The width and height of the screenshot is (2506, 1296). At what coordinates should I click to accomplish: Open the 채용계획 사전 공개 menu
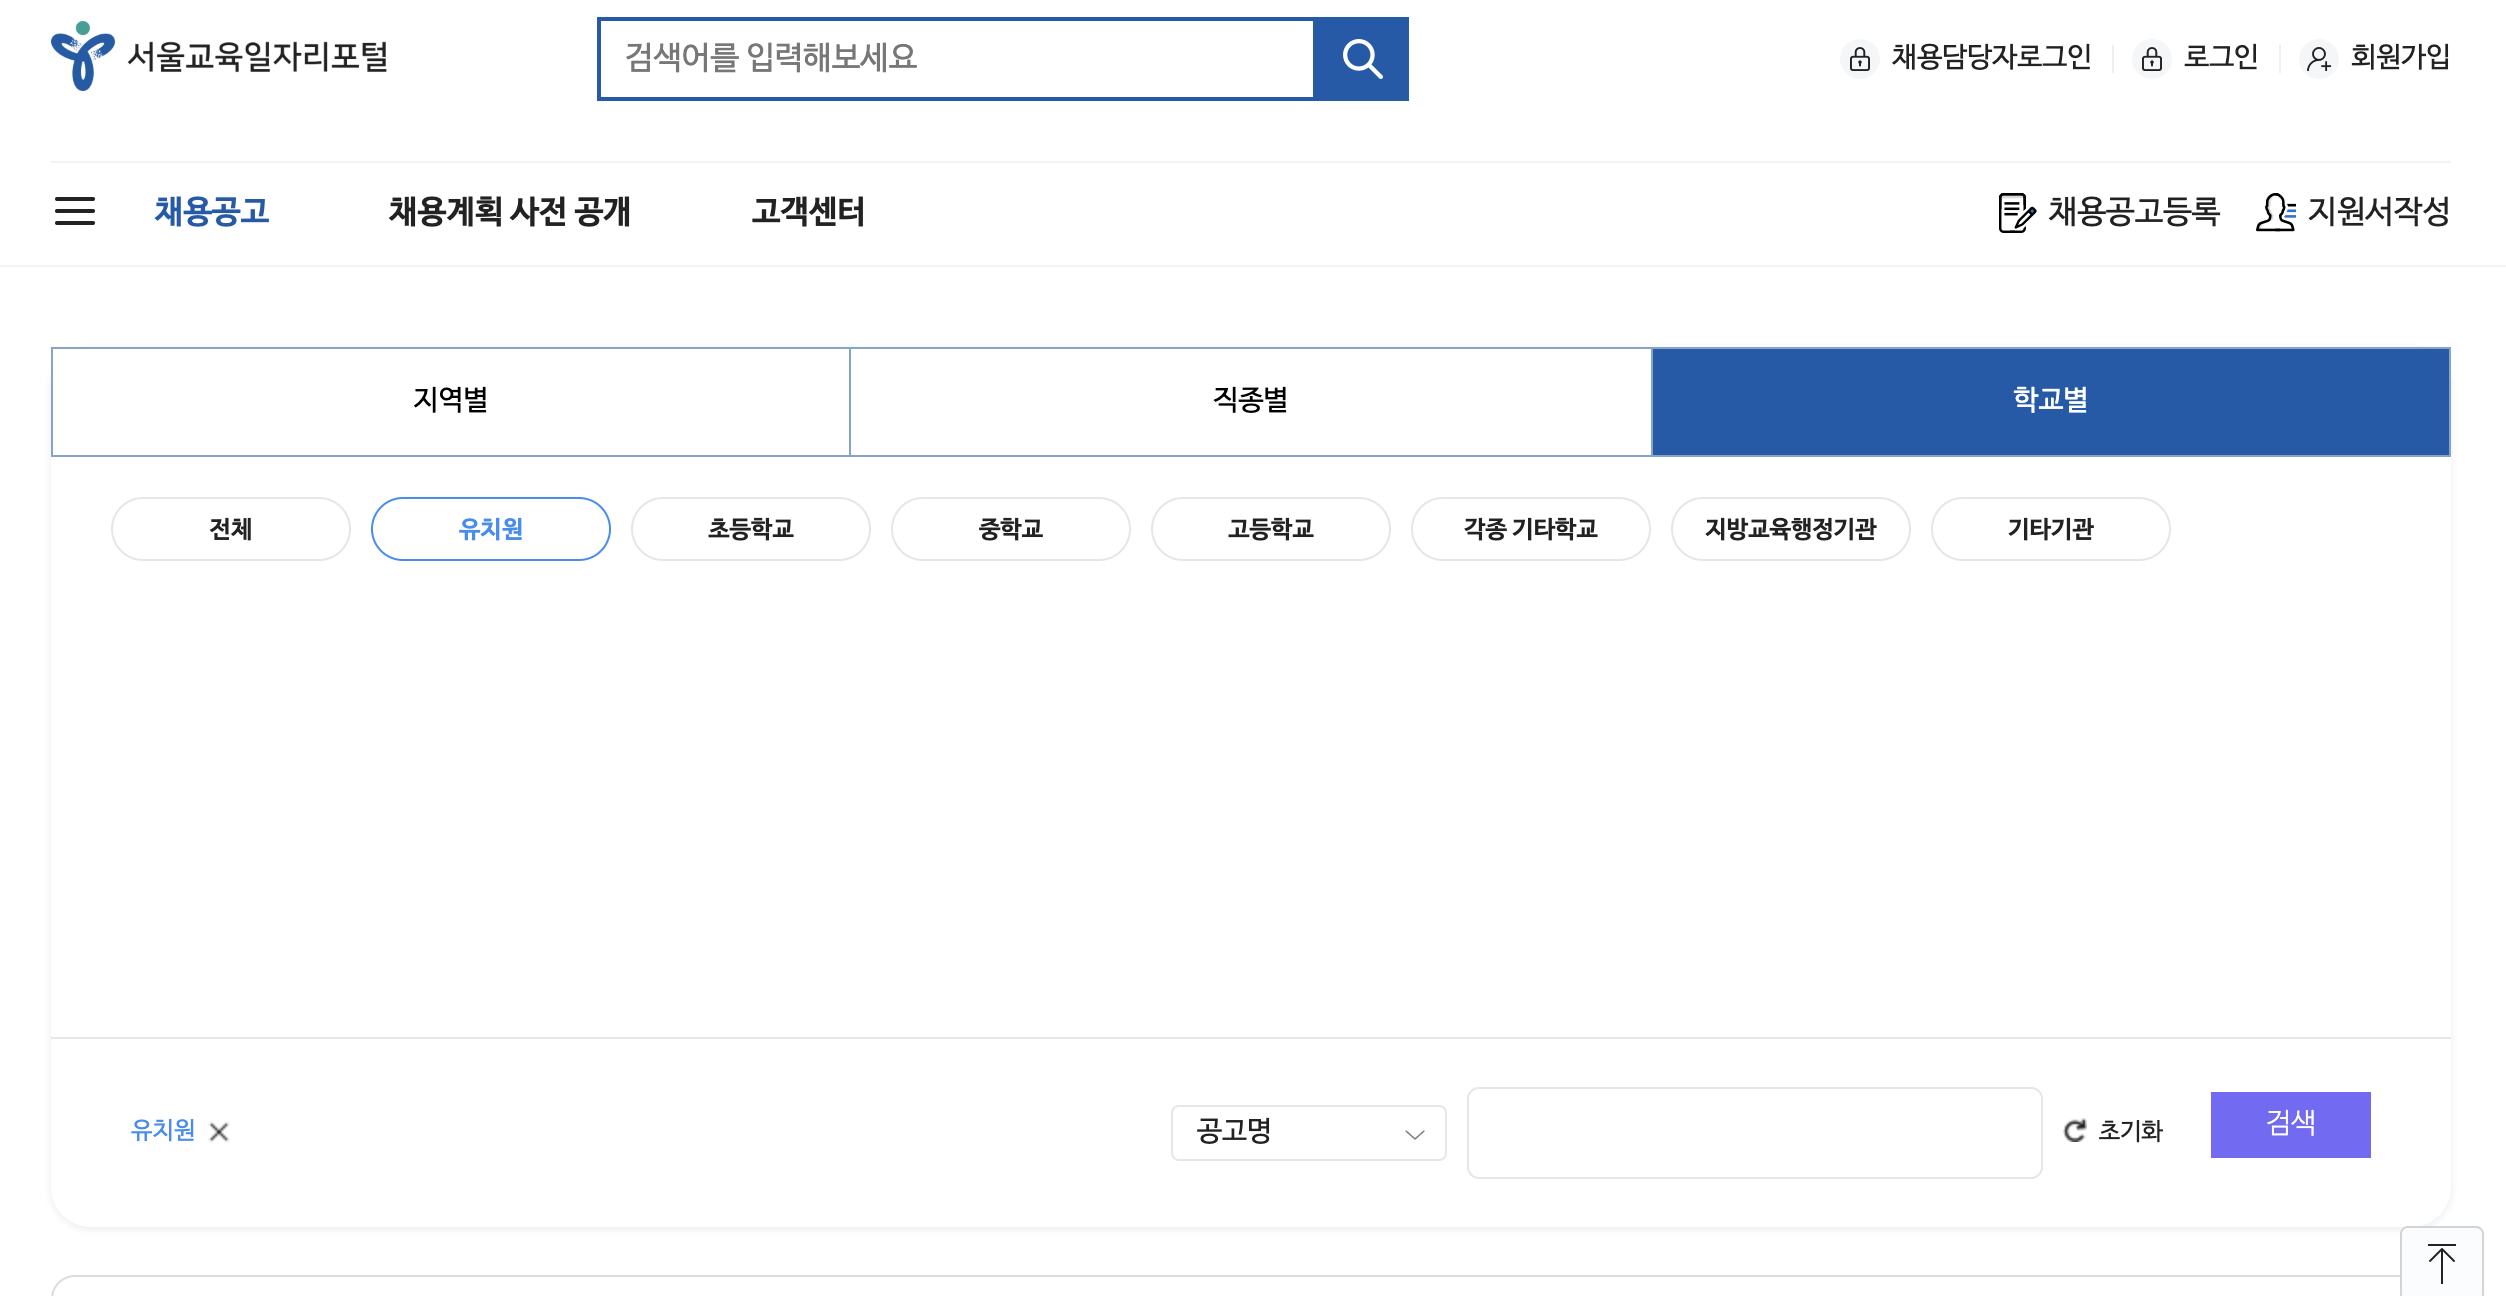tap(509, 211)
